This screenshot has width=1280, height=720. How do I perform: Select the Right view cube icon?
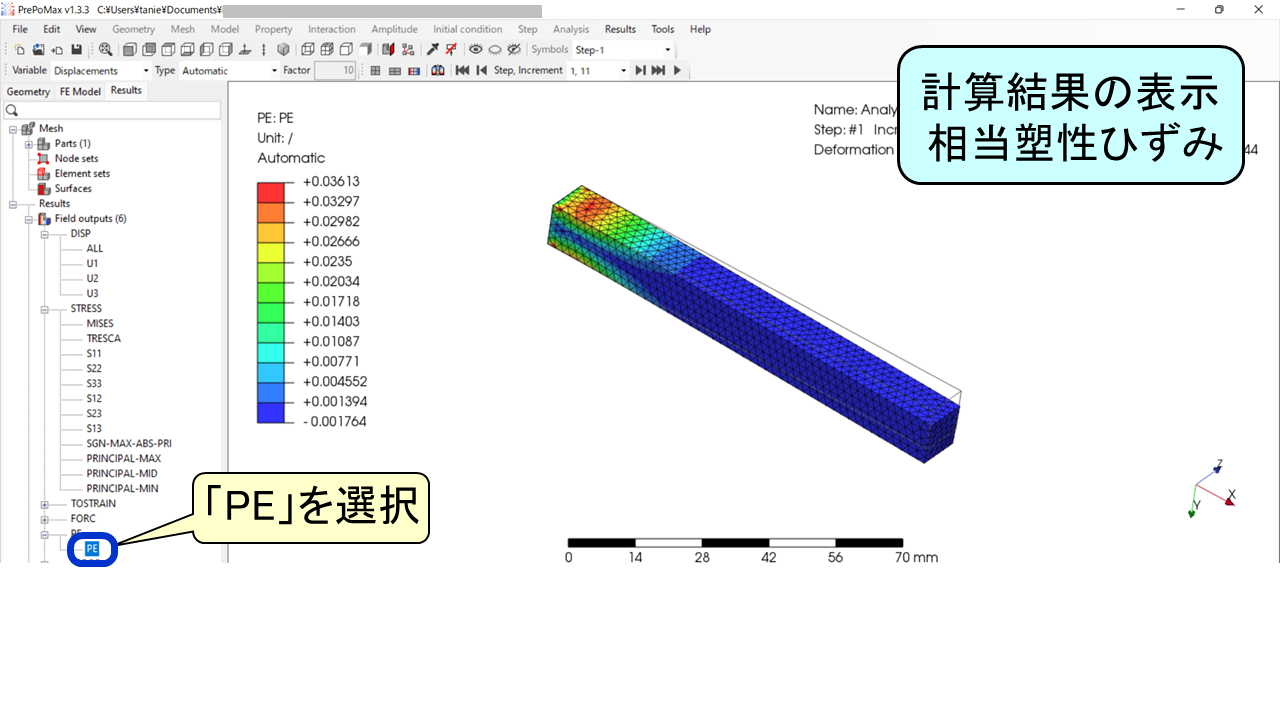coord(225,50)
